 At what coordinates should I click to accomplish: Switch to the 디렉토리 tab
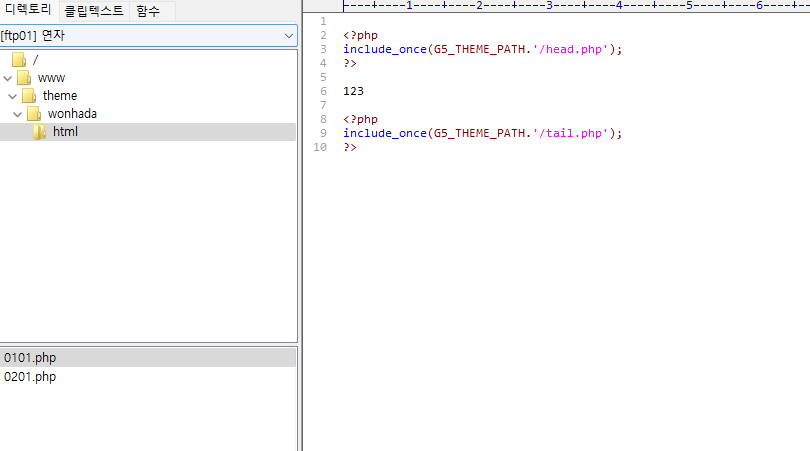tap(28, 11)
